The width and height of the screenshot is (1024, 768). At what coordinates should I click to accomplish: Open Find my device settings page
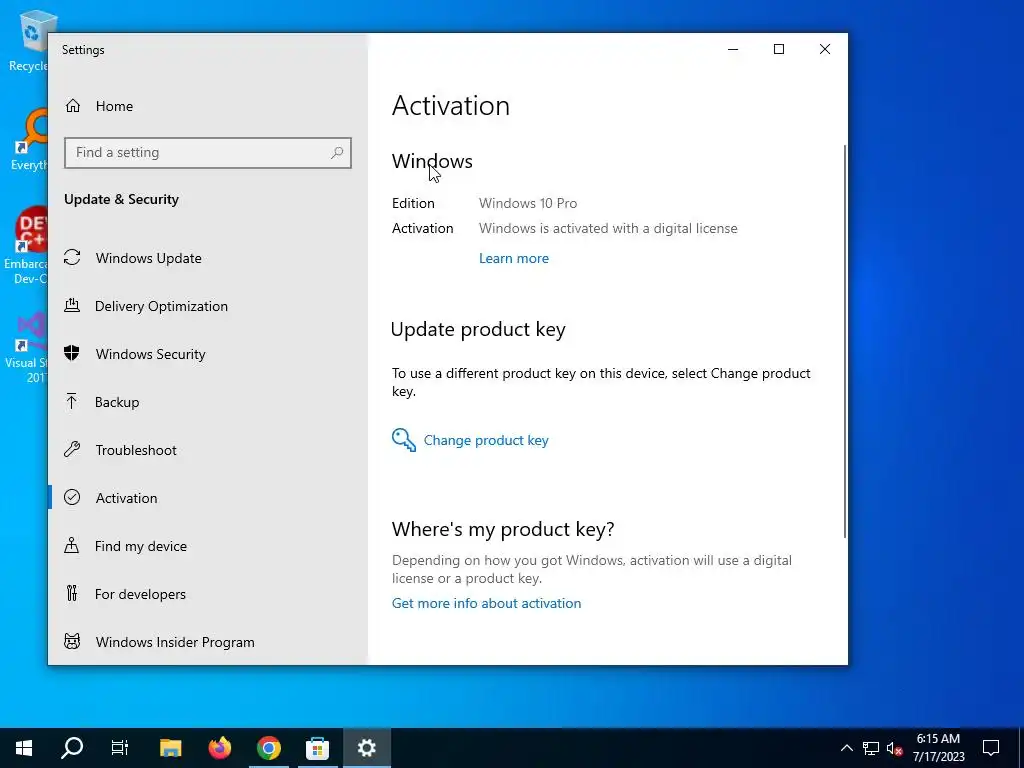pos(208,546)
